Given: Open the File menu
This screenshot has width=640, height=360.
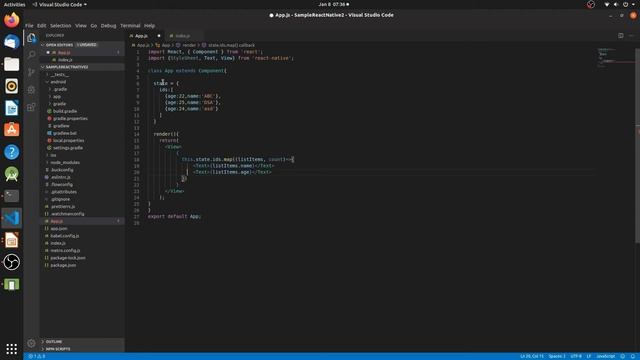Looking at the screenshot, I should 29,25.
